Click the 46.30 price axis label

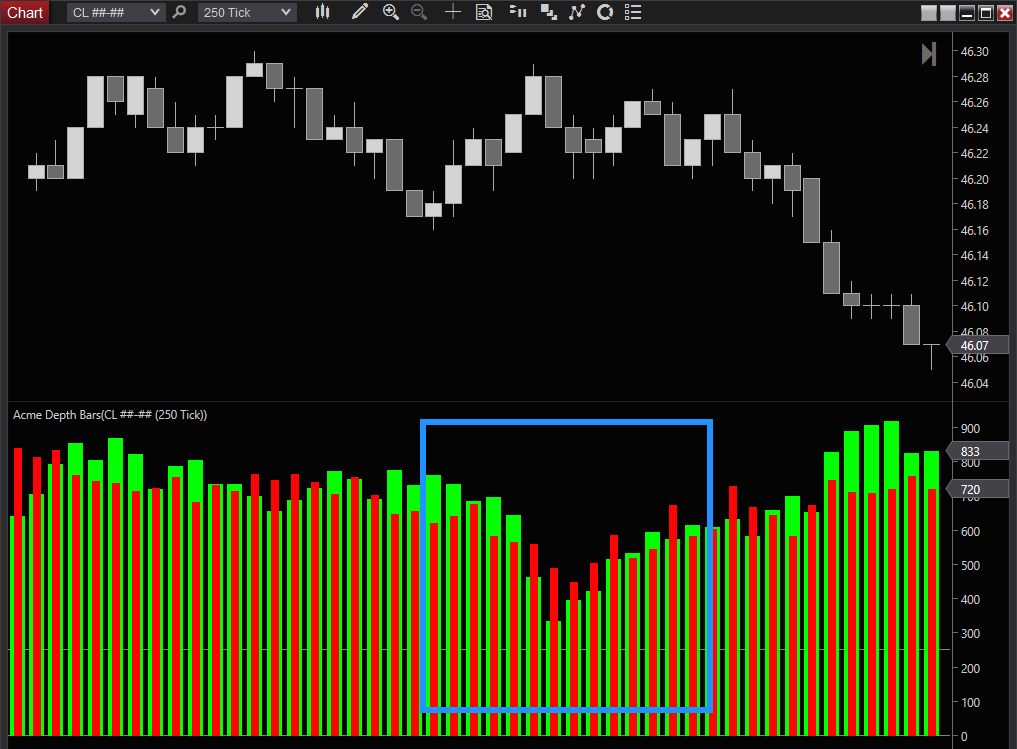click(974, 52)
